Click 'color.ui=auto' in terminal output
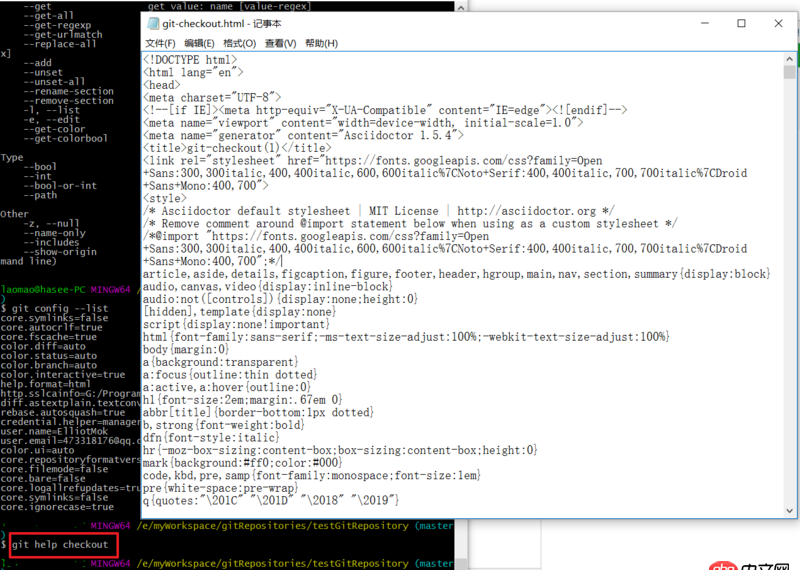This screenshot has height=570, width=800. tap(37, 450)
